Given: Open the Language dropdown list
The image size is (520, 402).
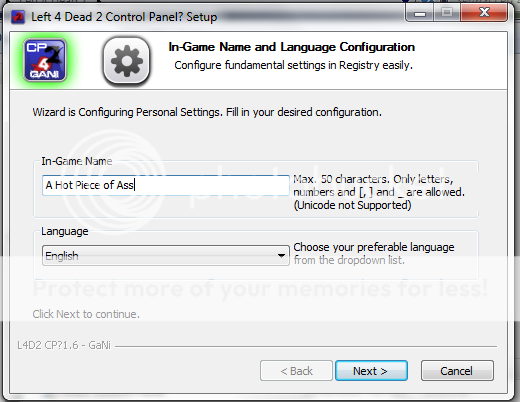Looking at the screenshot, I should (166, 256).
